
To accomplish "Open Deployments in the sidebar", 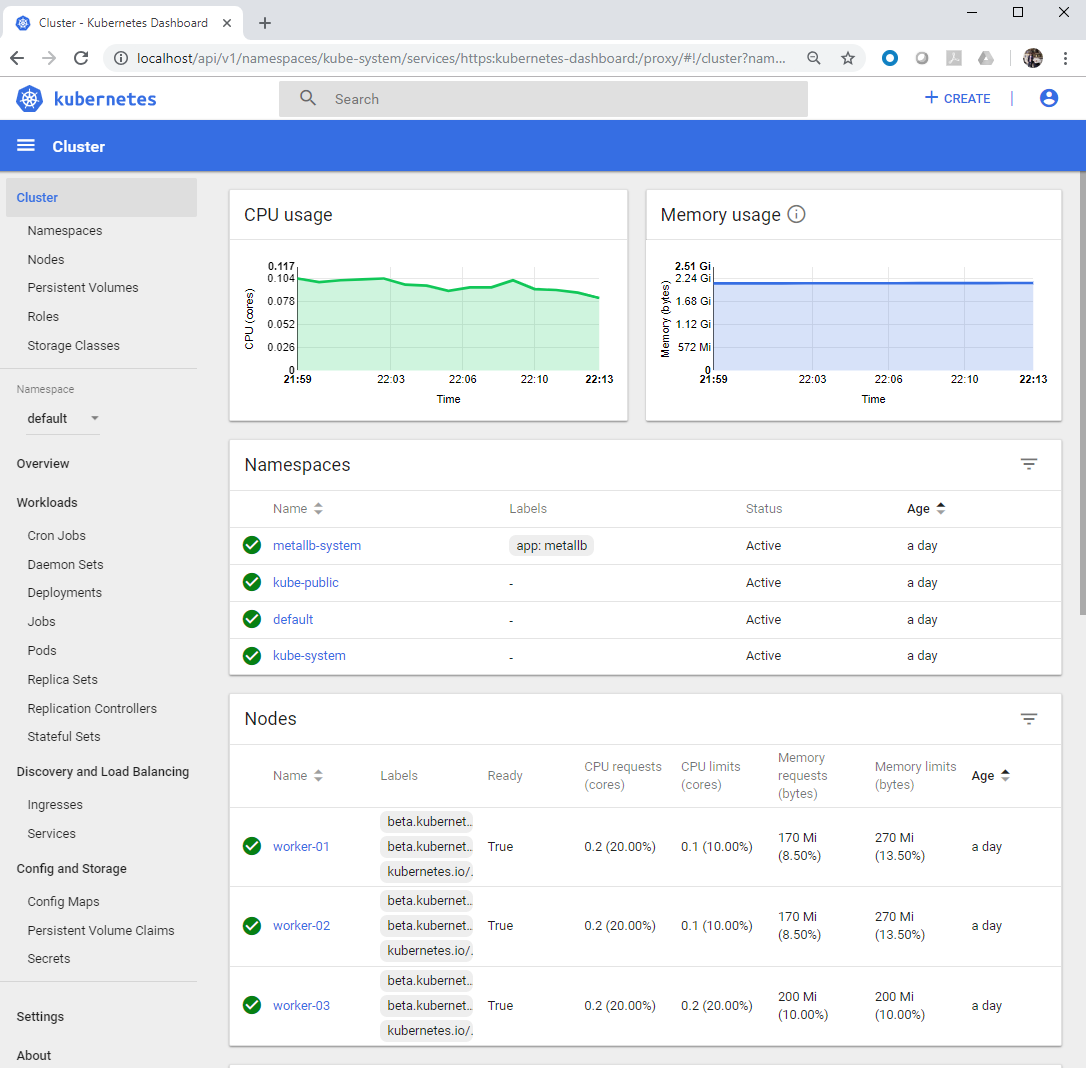I will coord(64,593).
